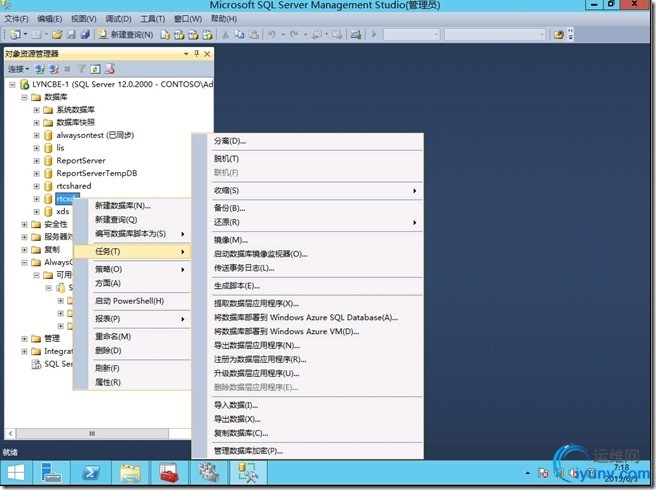Click the Activity Monitor icon in Object Explorer toolbar
Viewport: 656px width, 490px height.
coord(110,69)
